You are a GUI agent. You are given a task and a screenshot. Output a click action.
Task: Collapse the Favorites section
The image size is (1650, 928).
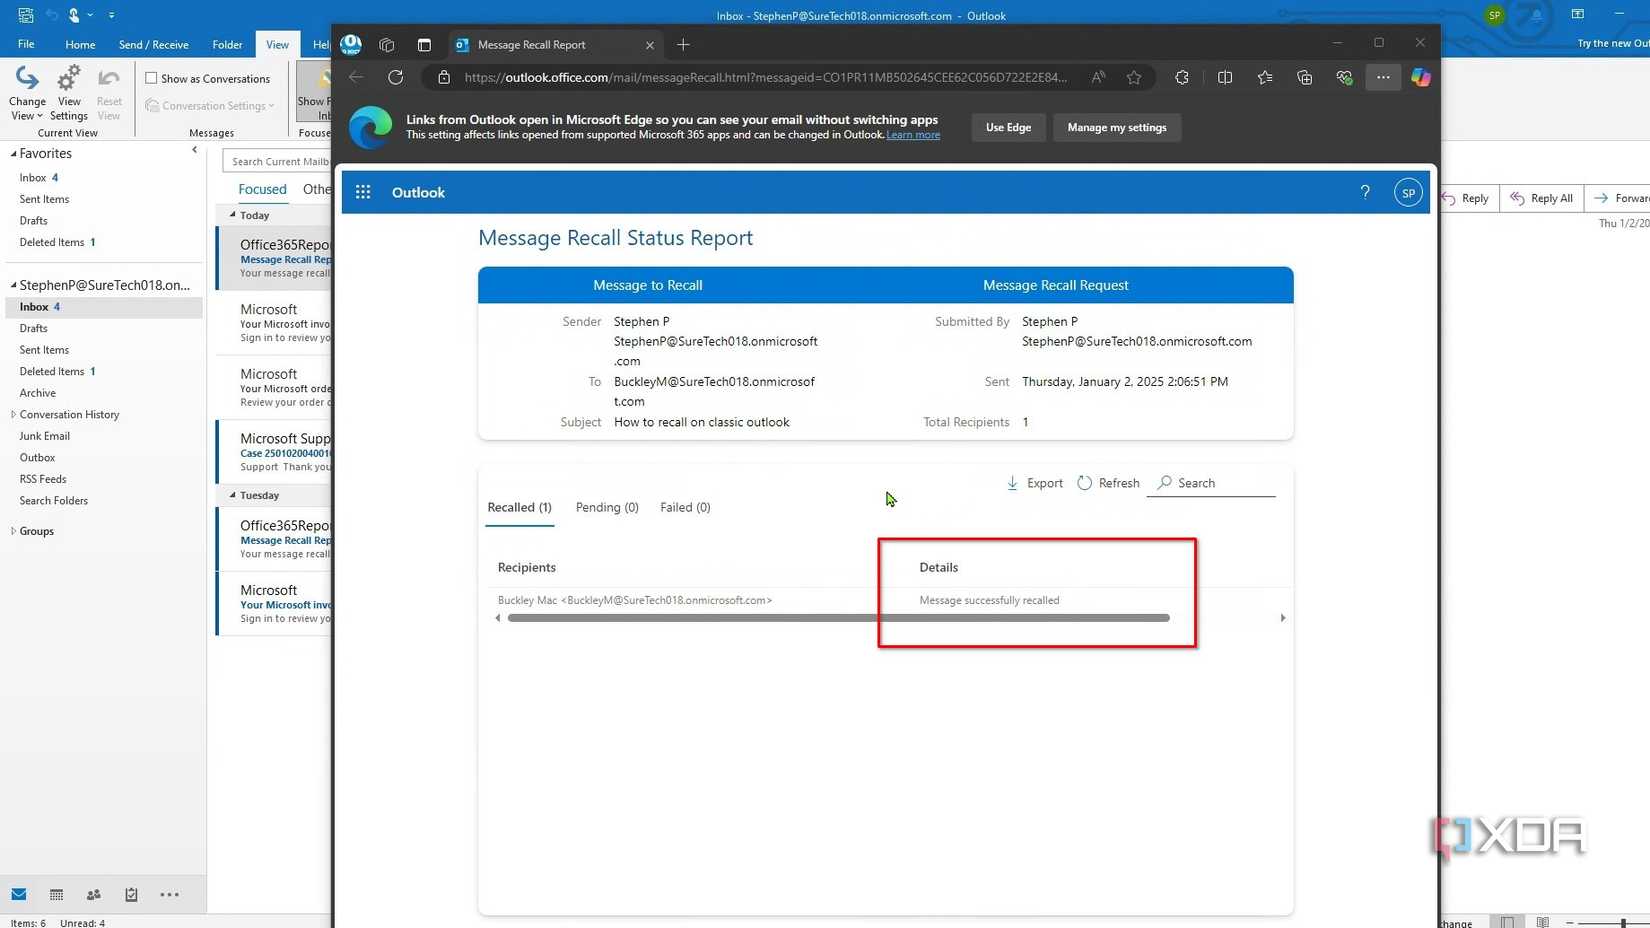(x=13, y=154)
